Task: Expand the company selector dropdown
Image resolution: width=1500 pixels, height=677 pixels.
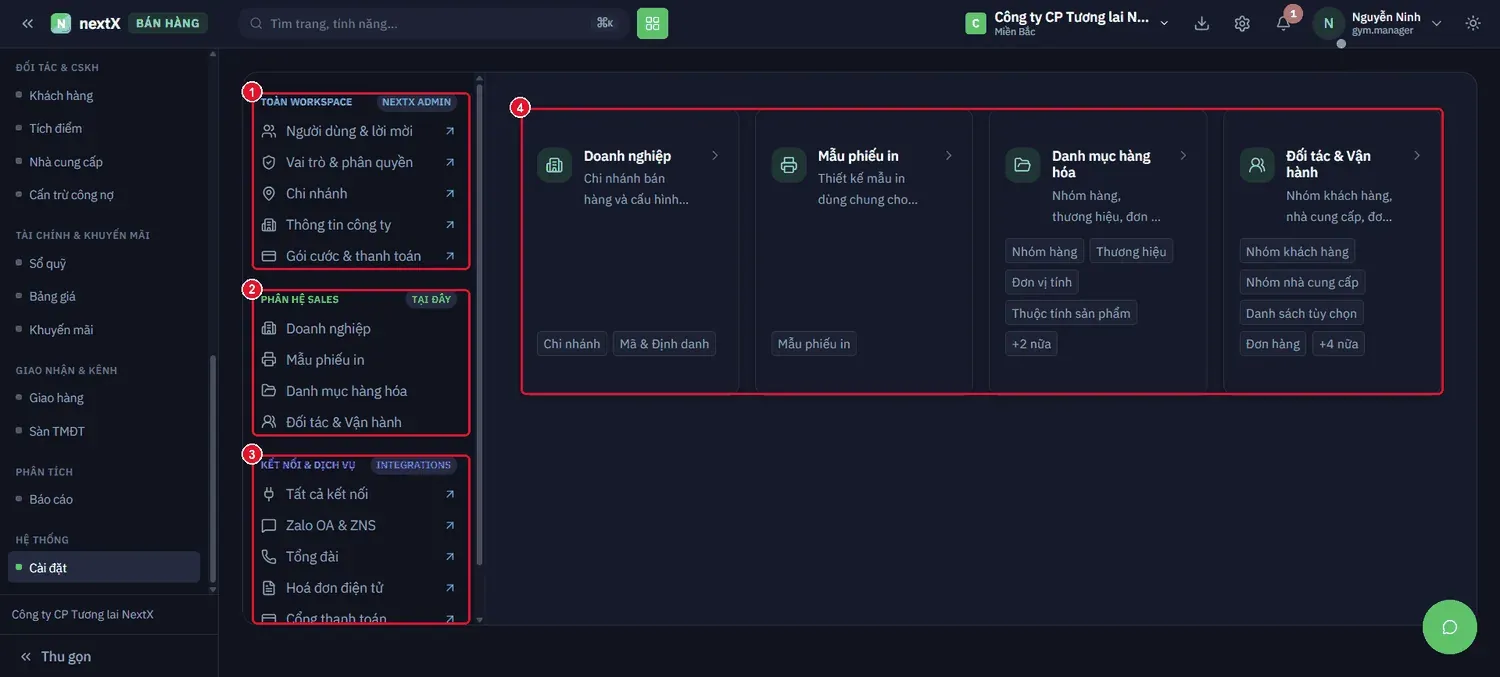Action: click(x=1164, y=23)
